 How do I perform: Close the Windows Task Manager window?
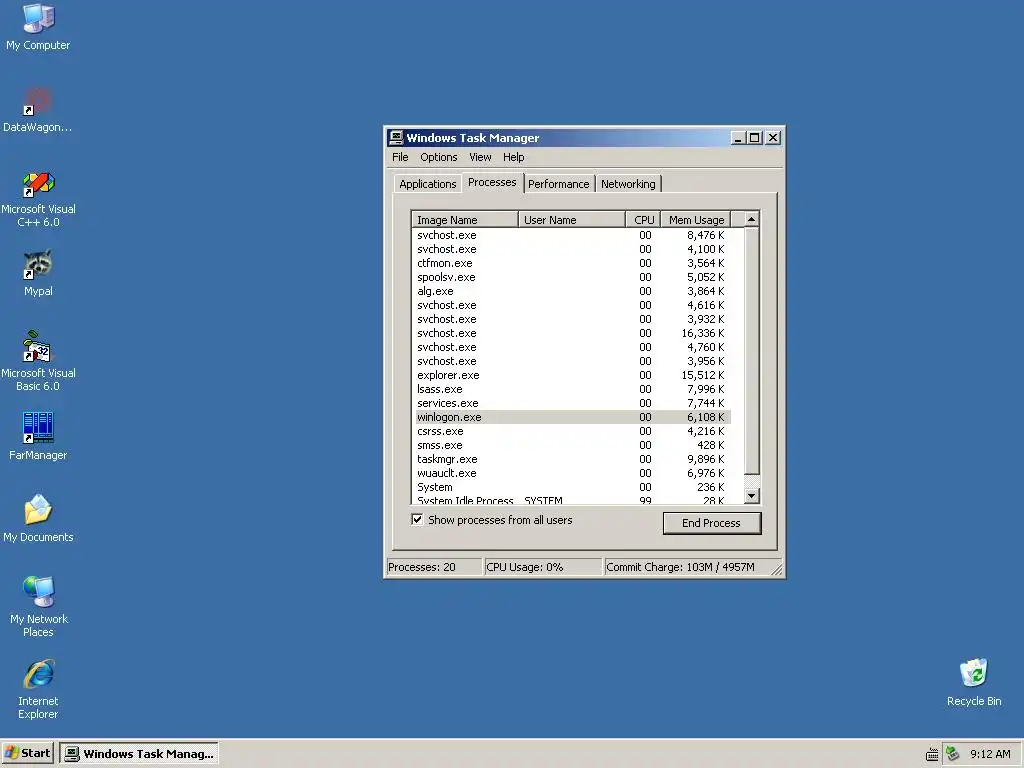pos(773,138)
